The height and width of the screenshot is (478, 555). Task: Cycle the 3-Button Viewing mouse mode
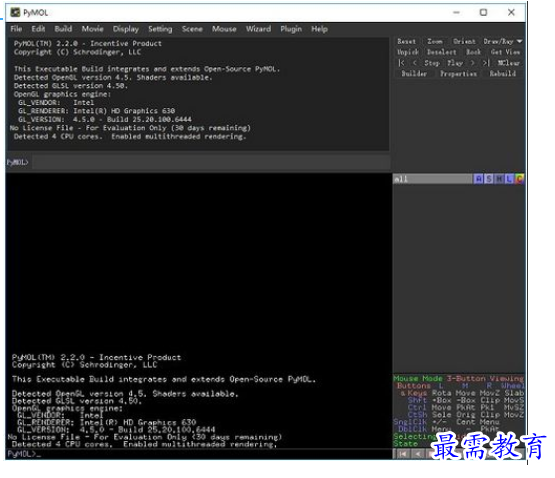(485, 379)
